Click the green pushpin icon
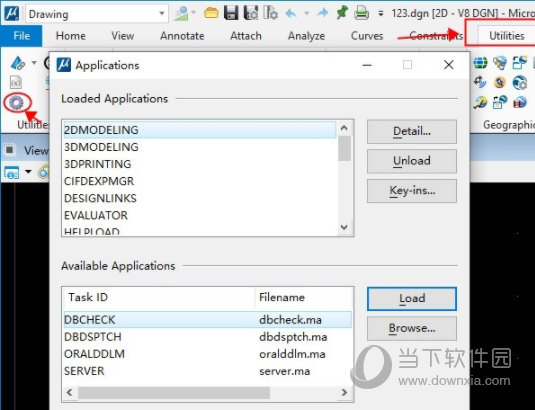The height and width of the screenshot is (410, 535). coord(342,13)
